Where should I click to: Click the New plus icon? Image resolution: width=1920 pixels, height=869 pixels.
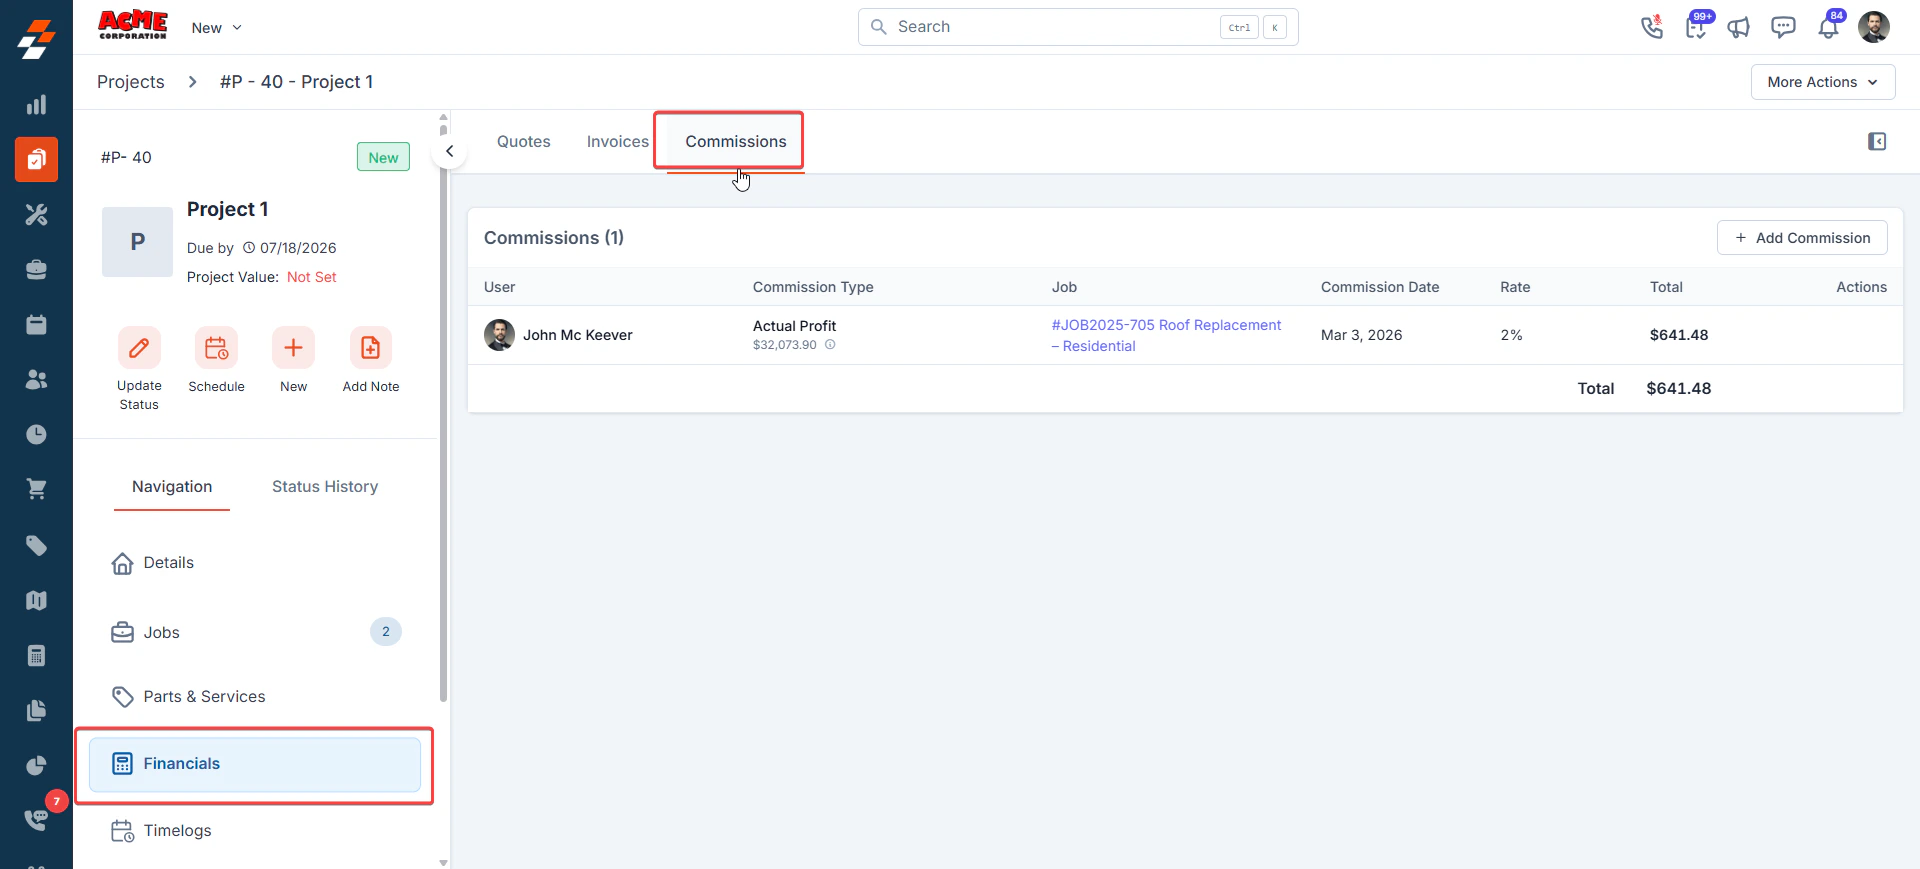click(x=293, y=348)
